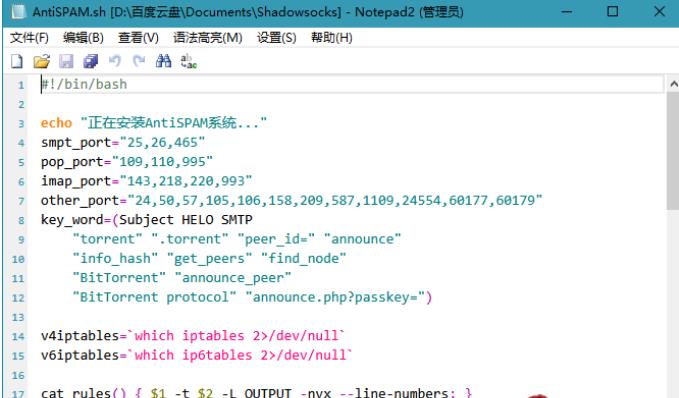Image resolution: width=679 pixels, height=398 pixels.
Task: Click the string "25,26,465" on line 4
Action: click(162, 142)
